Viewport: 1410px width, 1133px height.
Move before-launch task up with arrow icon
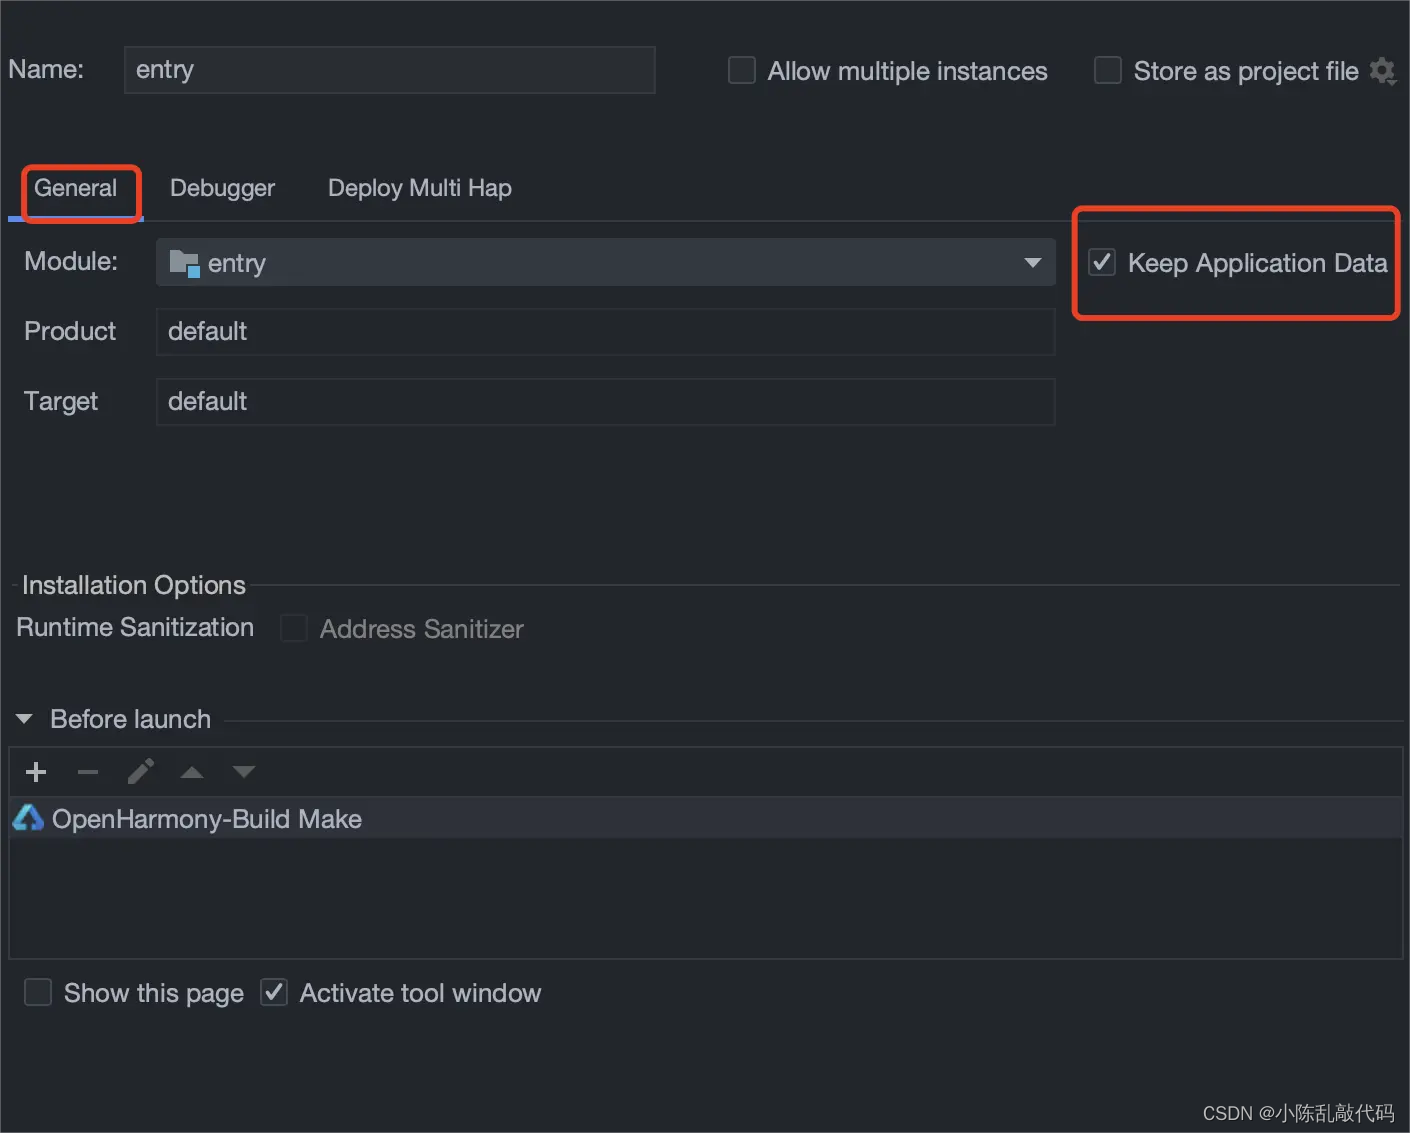click(x=192, y=772)
